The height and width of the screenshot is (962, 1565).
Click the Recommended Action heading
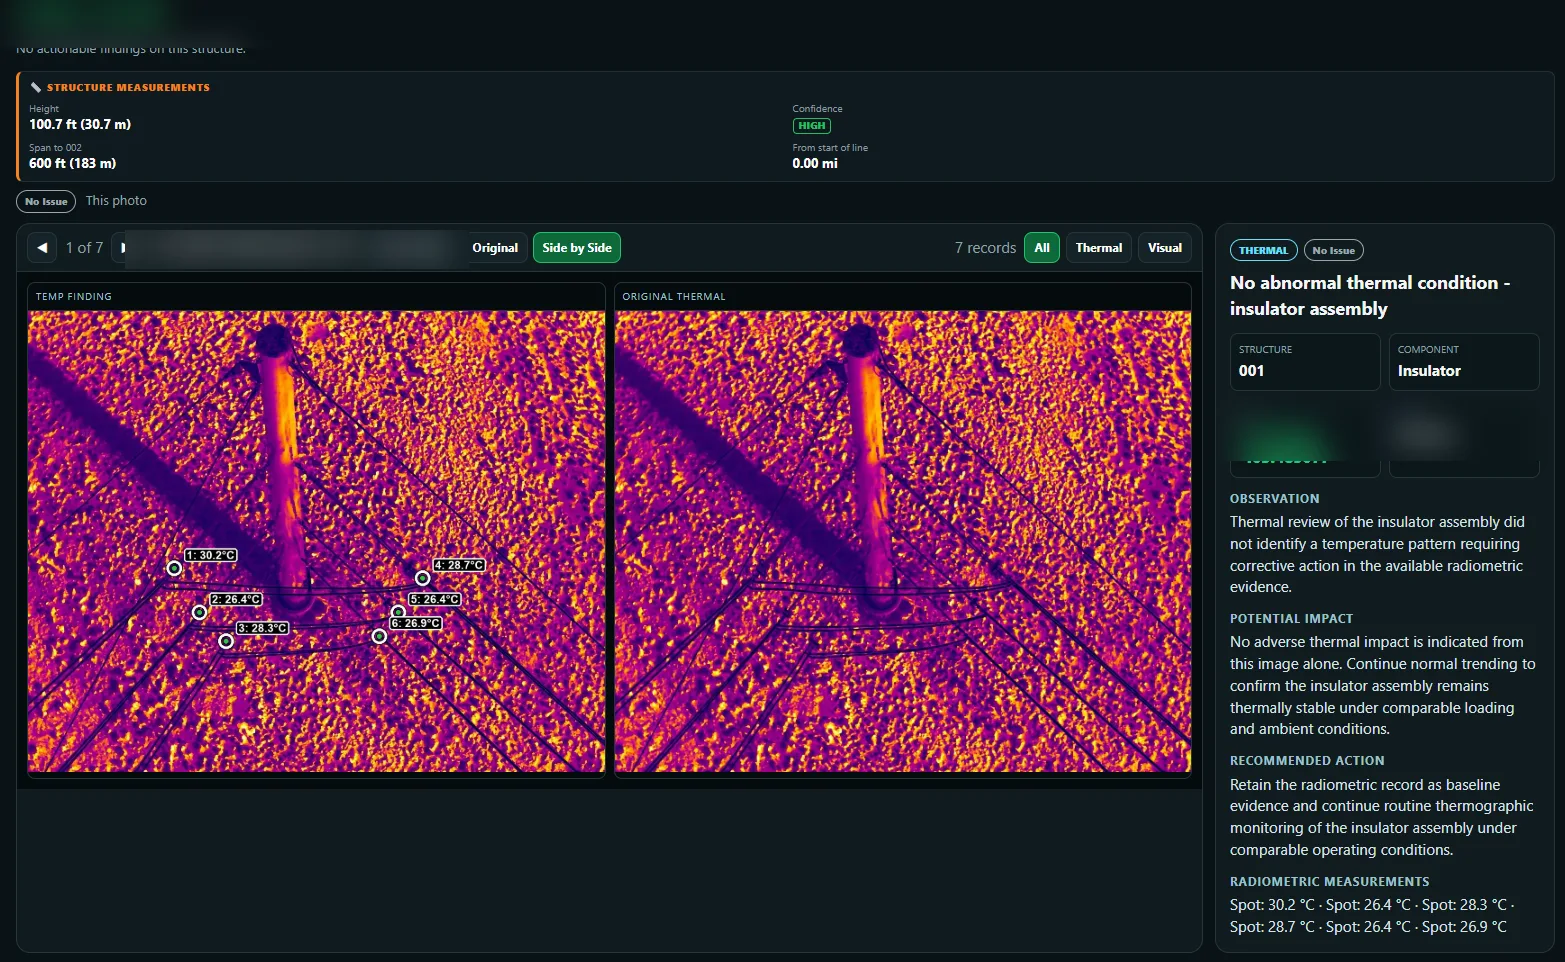[1307, 761]
